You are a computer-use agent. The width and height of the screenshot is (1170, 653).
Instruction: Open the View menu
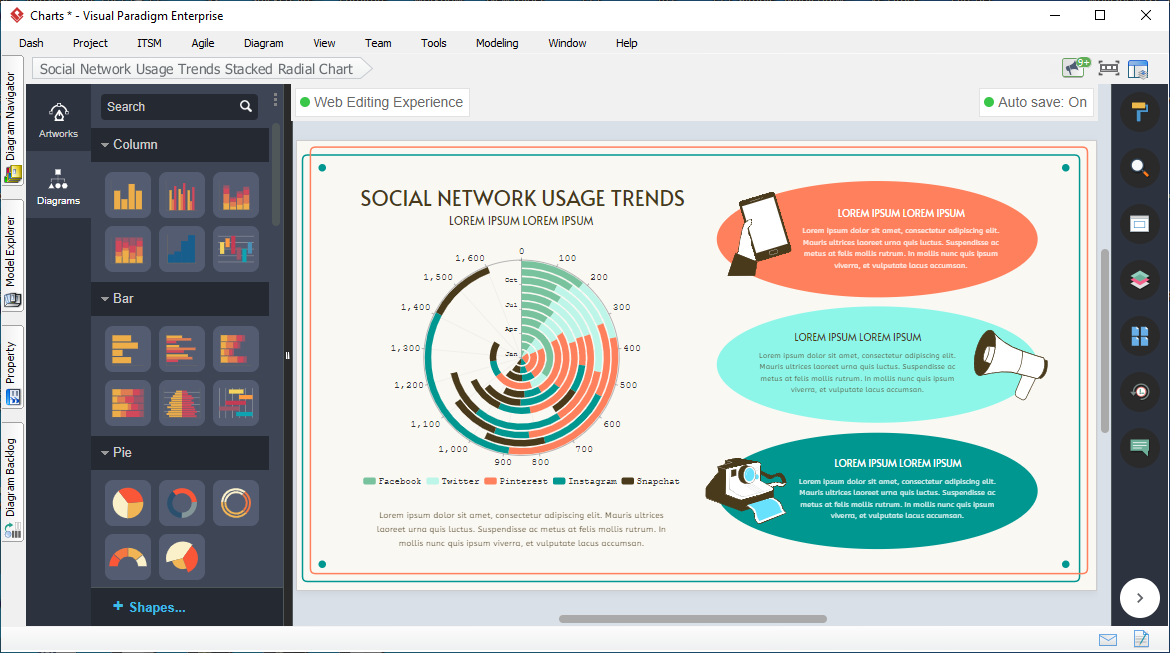tap(324, 43)
